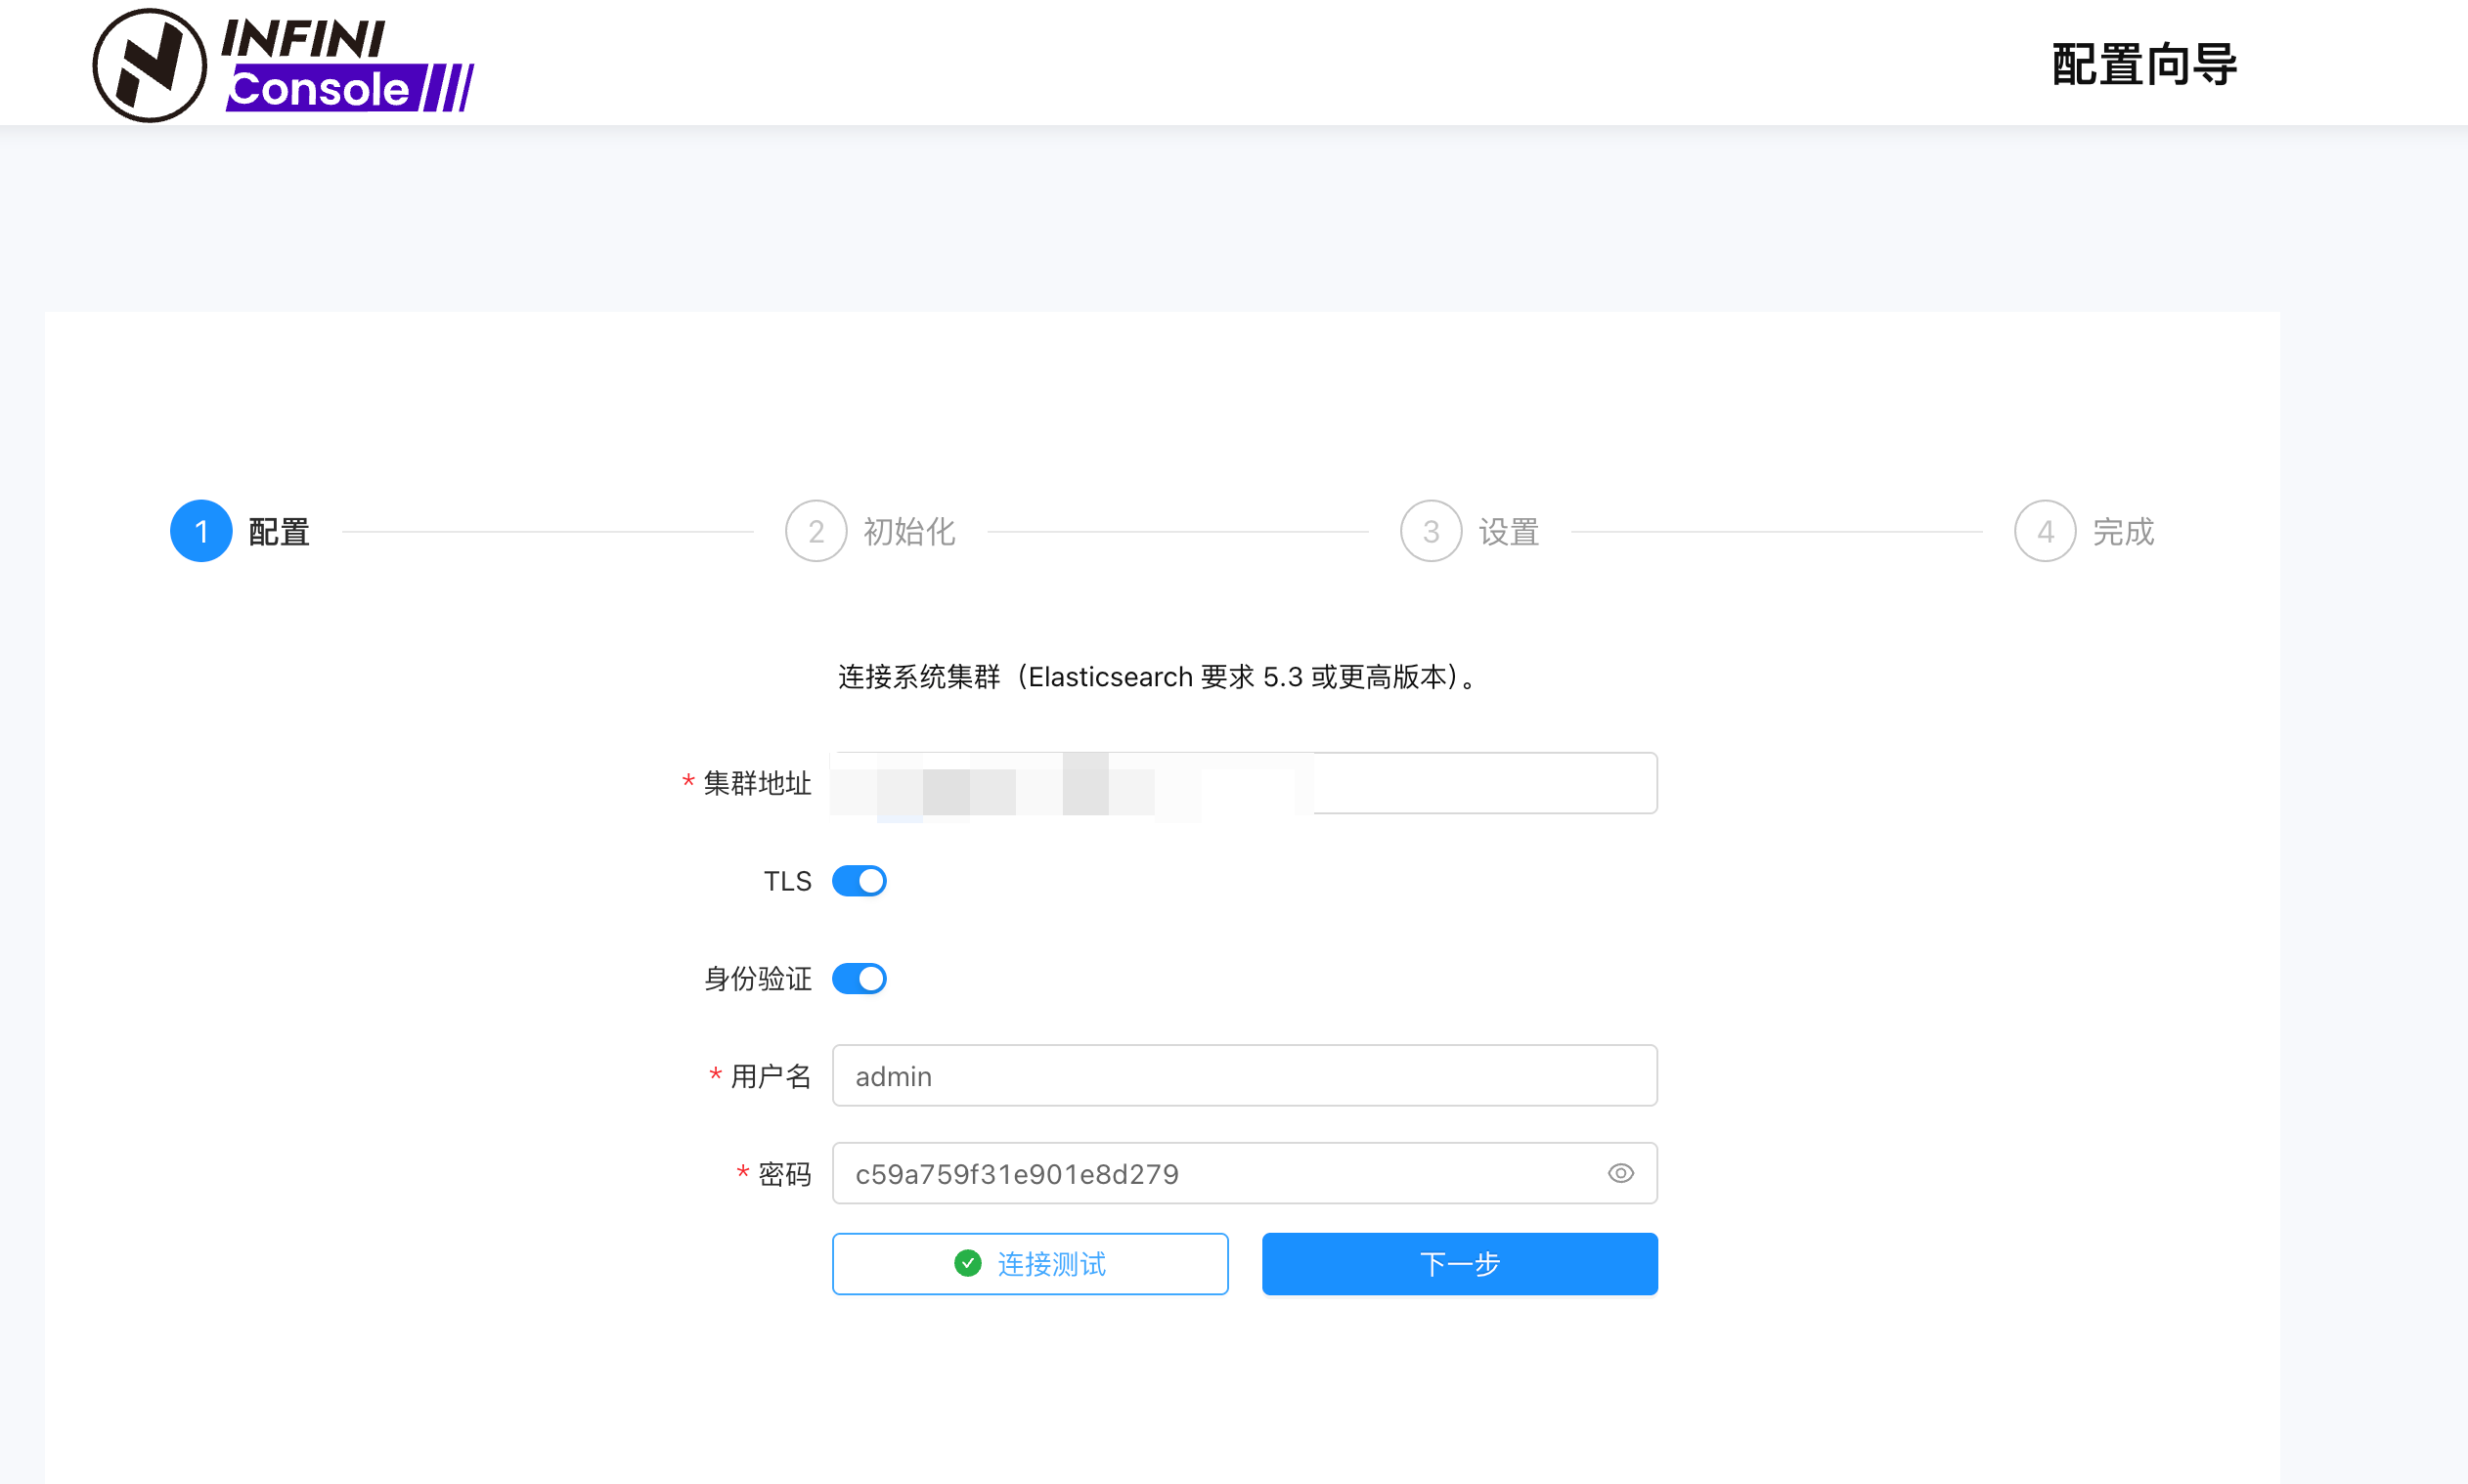Click the step 3 circle icon

1431,531
